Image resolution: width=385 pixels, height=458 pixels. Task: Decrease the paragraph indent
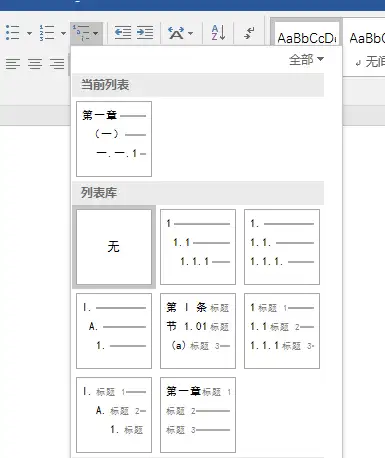pos(123,33)
